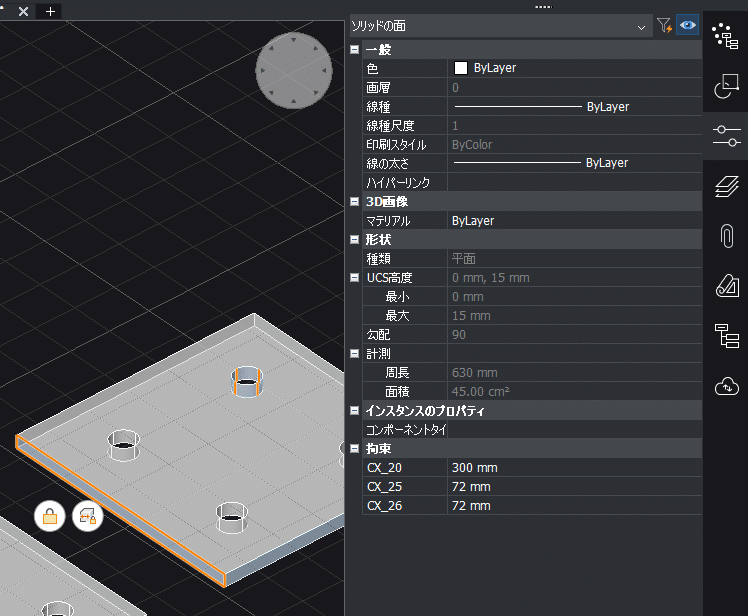Collapse the 形状 section

pos(354,240)
